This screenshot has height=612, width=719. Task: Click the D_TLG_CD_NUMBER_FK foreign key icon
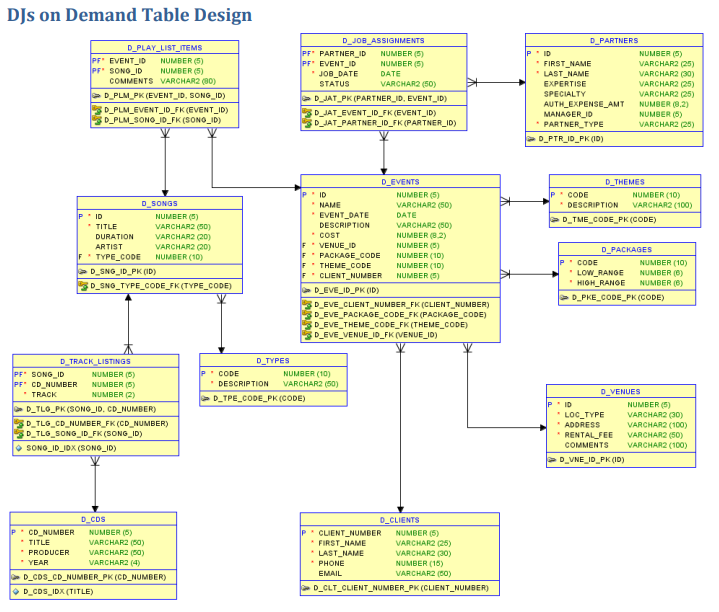pos(19,424)
